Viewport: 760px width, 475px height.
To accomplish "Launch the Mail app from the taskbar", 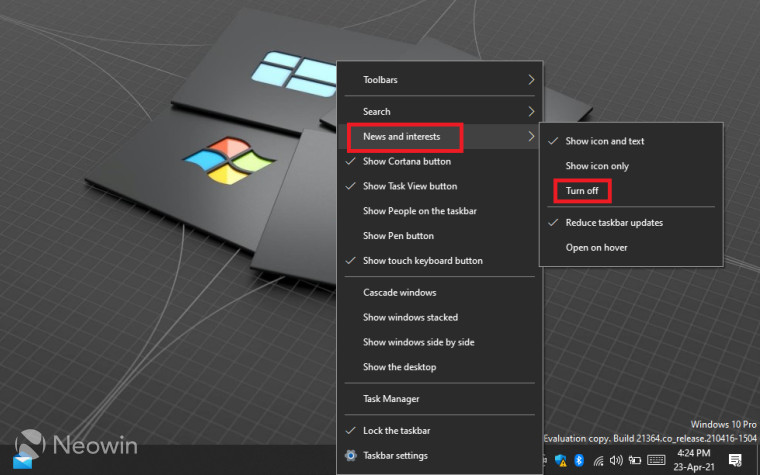I will tap(22, 460).
